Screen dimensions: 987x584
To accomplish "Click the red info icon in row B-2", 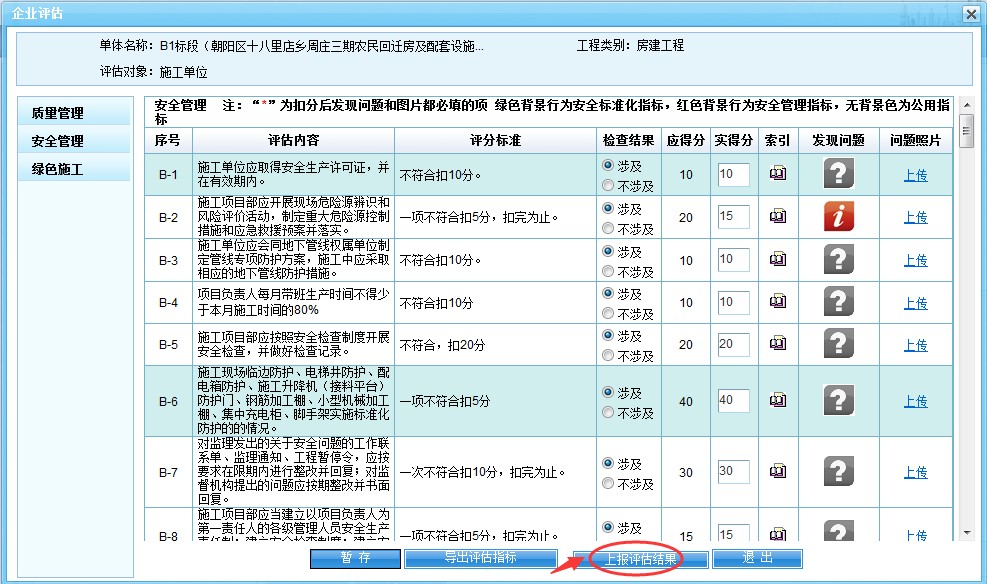I will point(839,217).
